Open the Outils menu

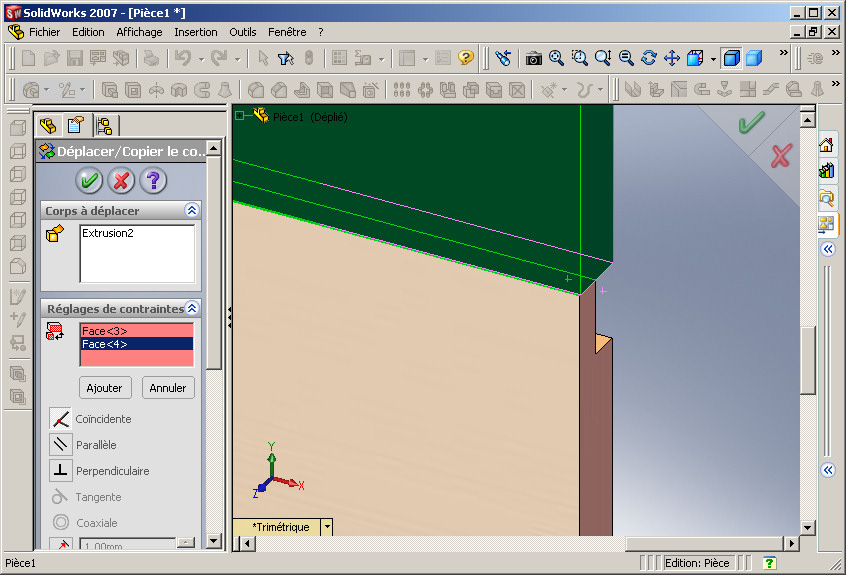tap(243, 32)
